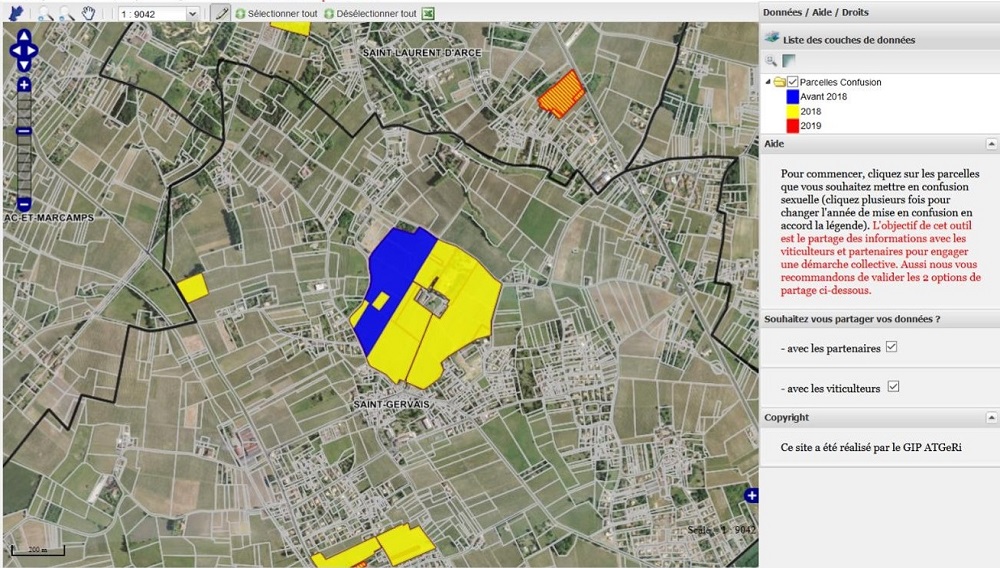Click Désélectionner tout button

pos(370,13)
